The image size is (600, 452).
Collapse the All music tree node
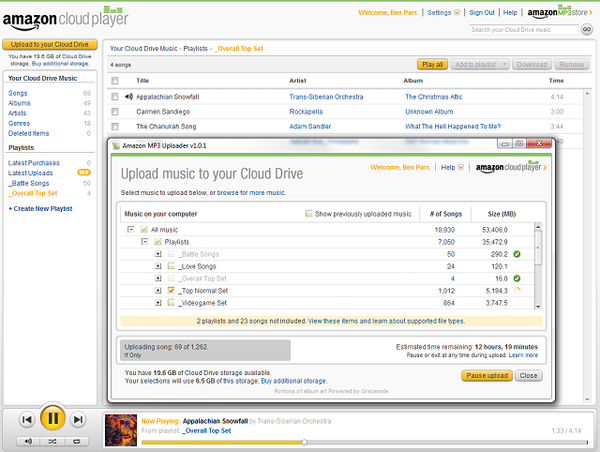tap(131, 230)
